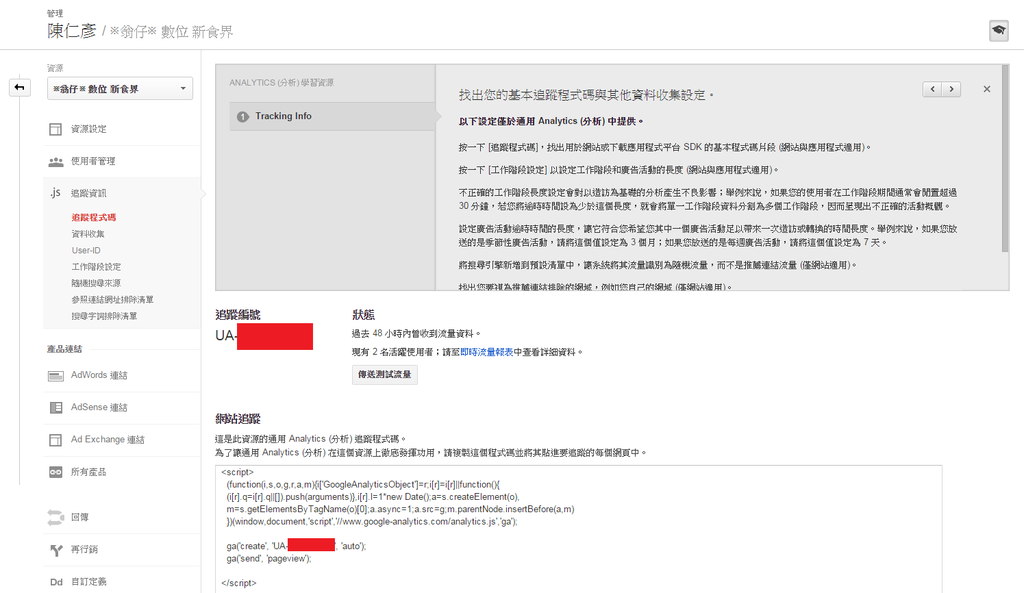Open the property selector dropdown ※翁仔※ 數位 新食界
This screenshot has width=1024, height=593.
point(120,89)
